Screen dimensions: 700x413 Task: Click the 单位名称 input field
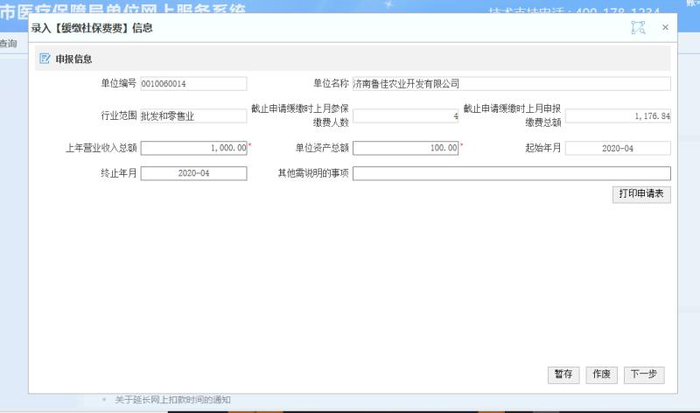click(x=512, y=83)
